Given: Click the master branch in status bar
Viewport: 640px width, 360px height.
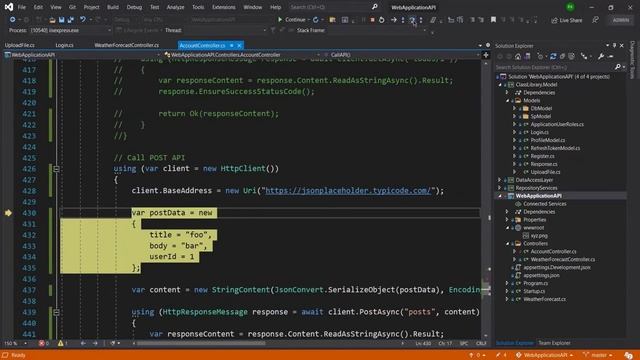Looking at the screenshot, I should coord(598,355).
